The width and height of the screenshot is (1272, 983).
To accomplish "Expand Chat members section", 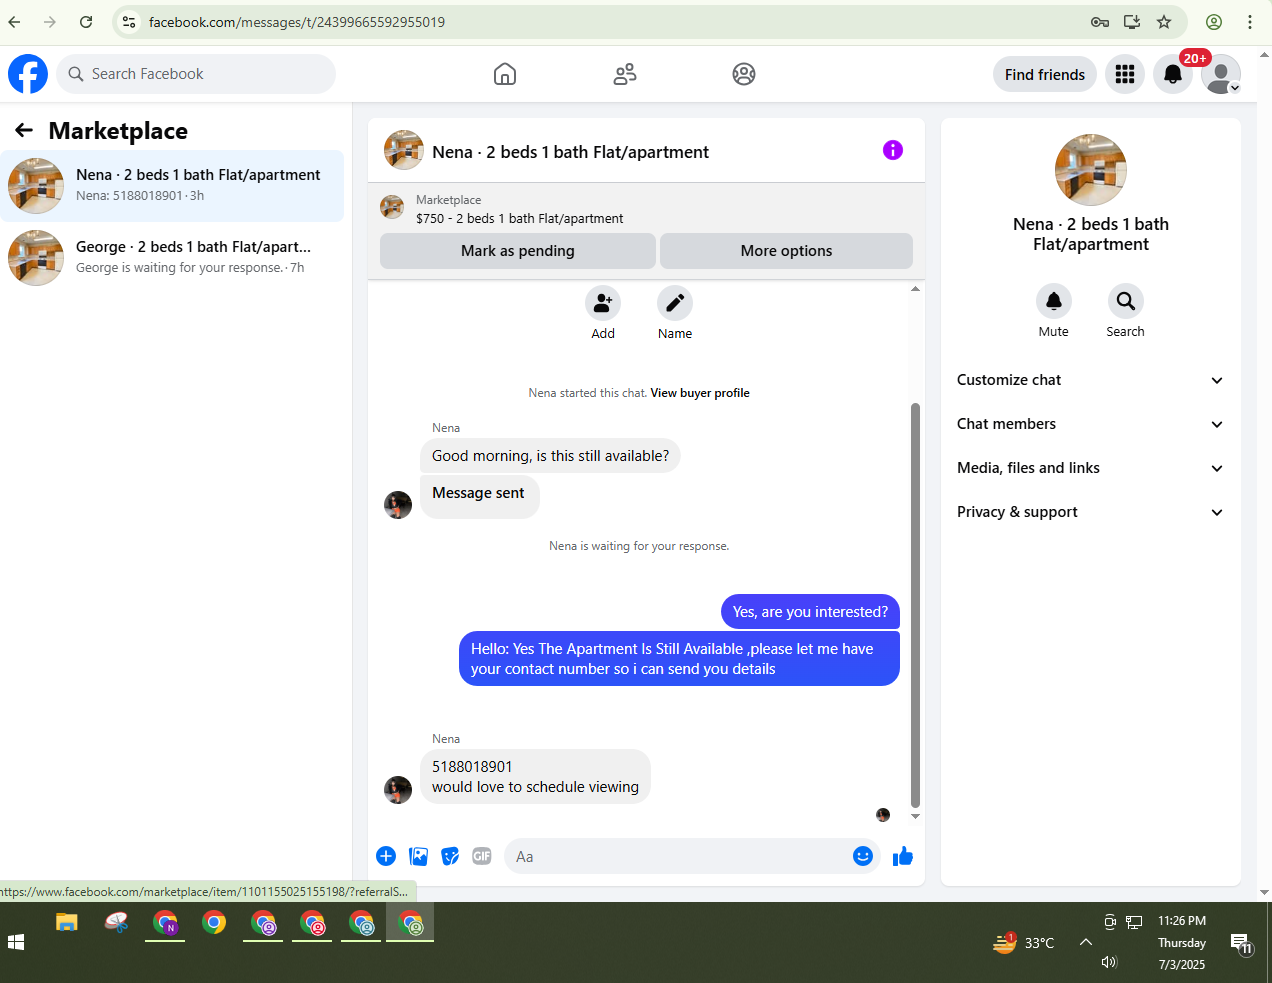I will 1091,424.
